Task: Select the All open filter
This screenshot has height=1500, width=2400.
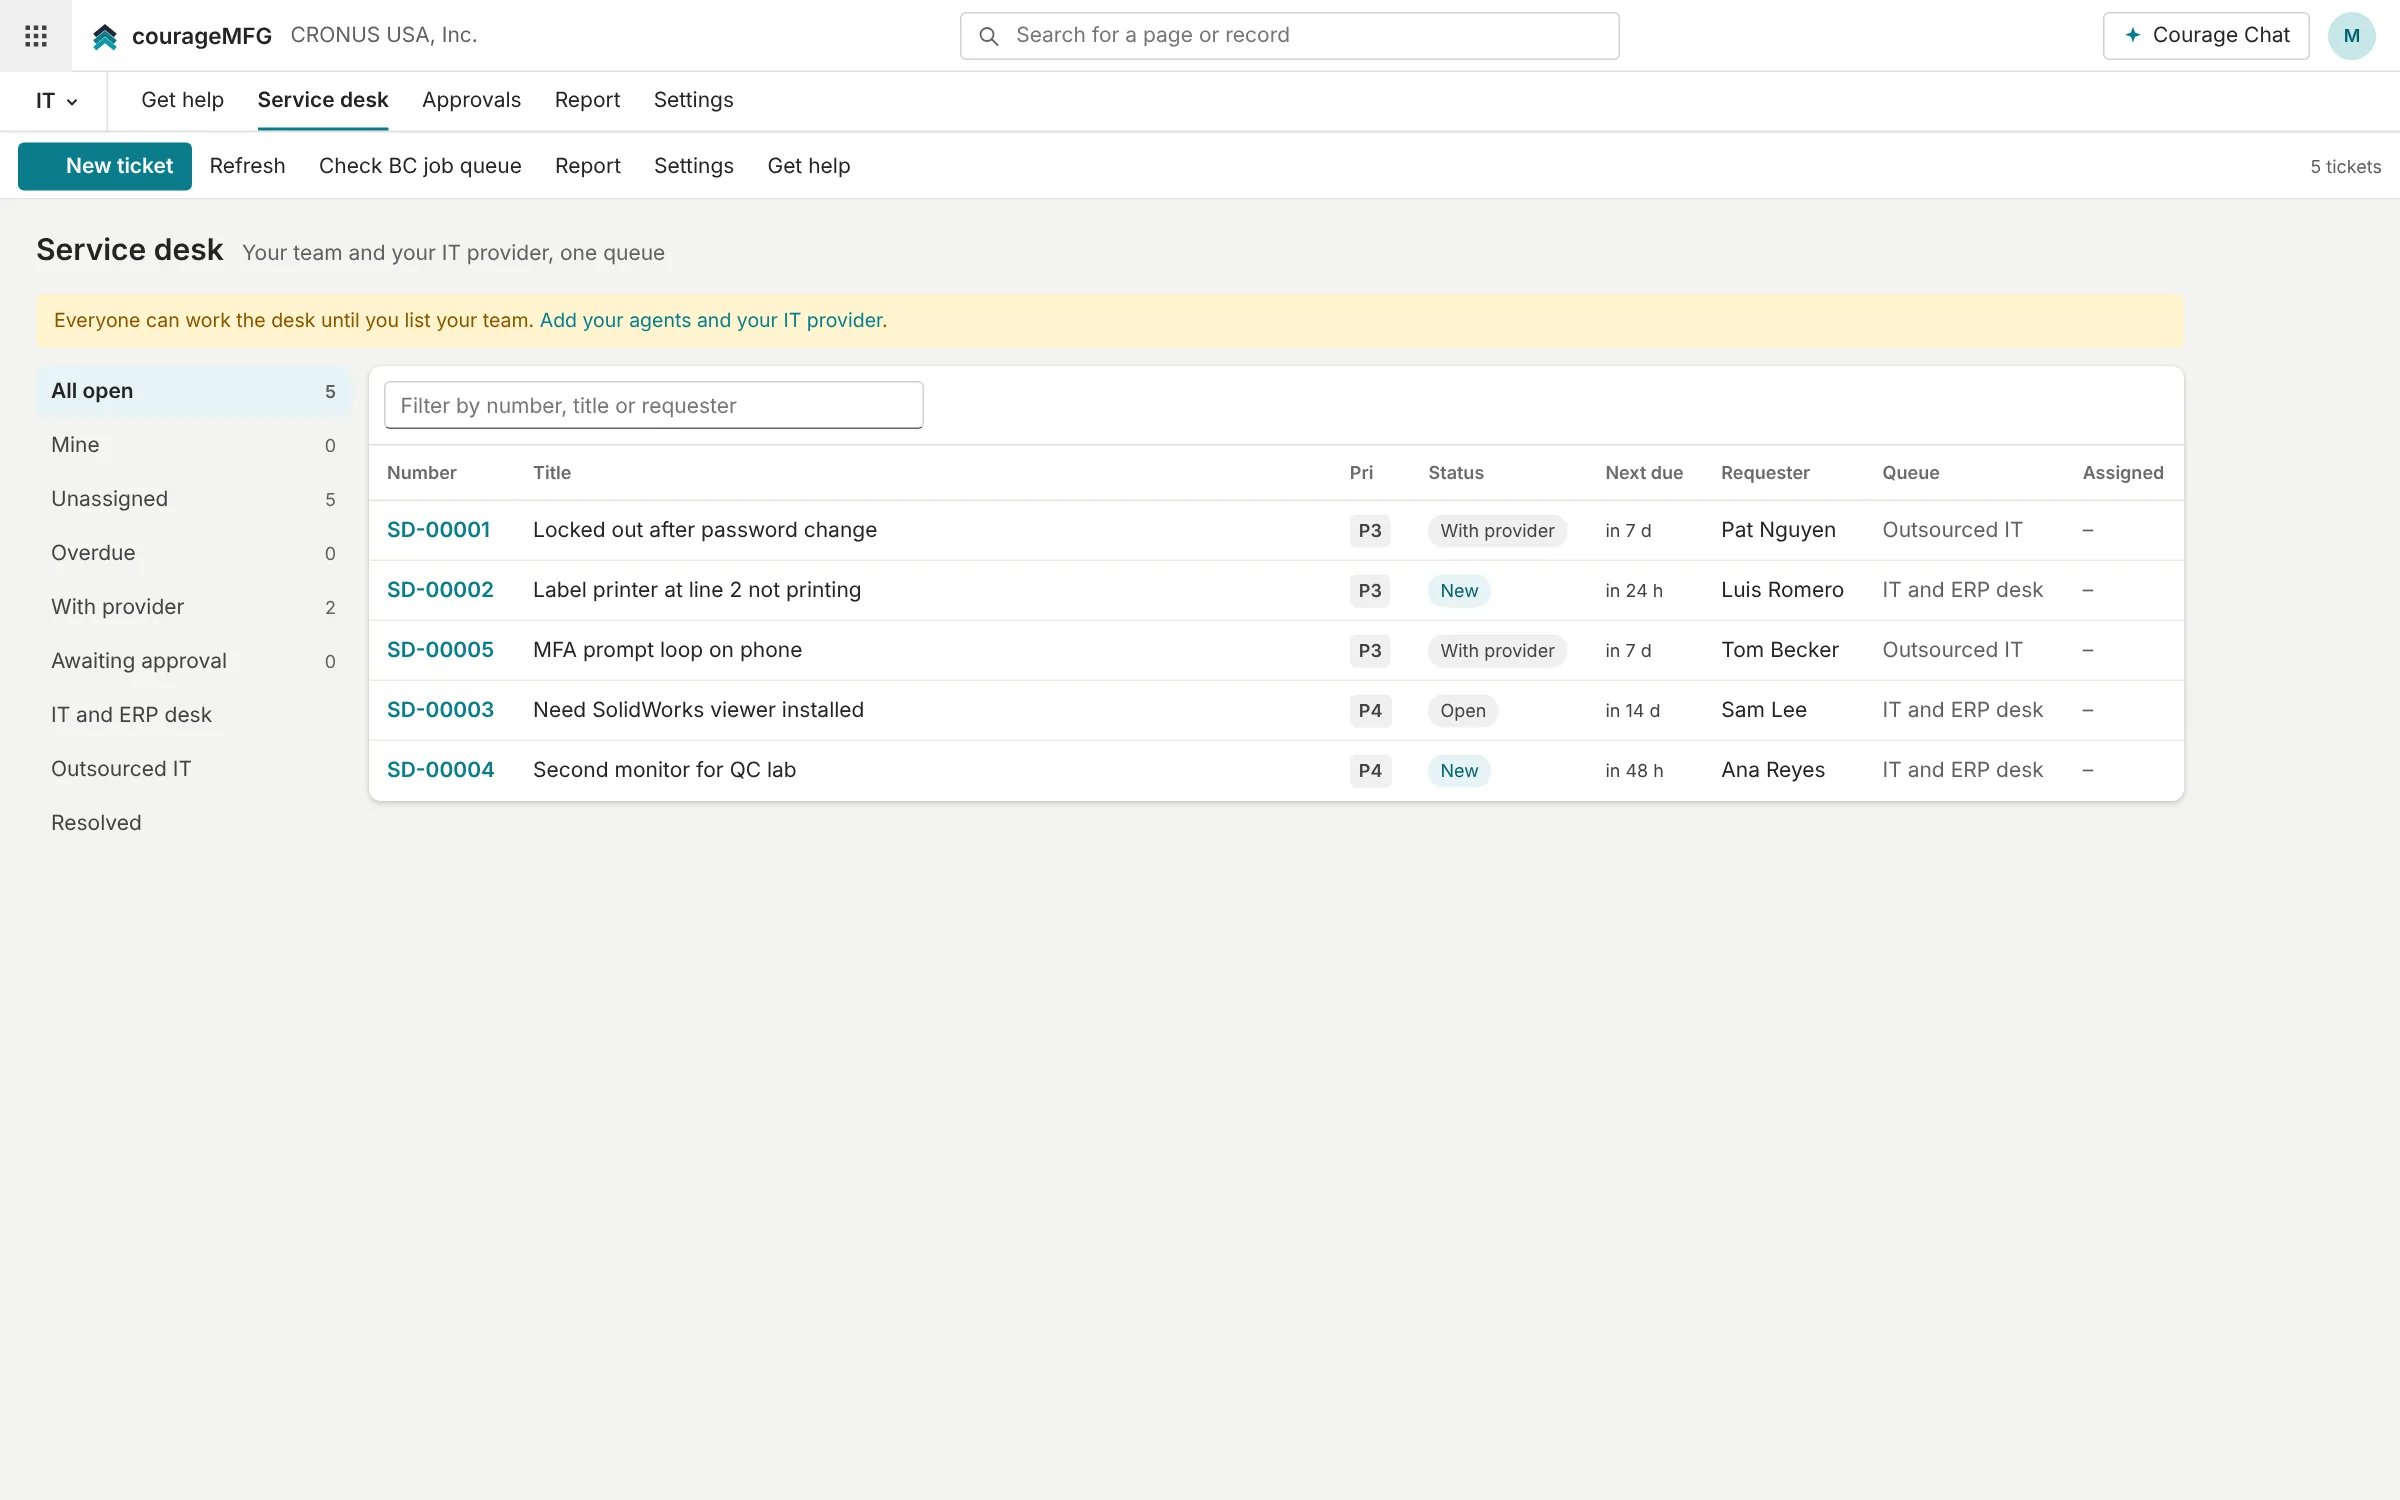Action: pos(193,391)
